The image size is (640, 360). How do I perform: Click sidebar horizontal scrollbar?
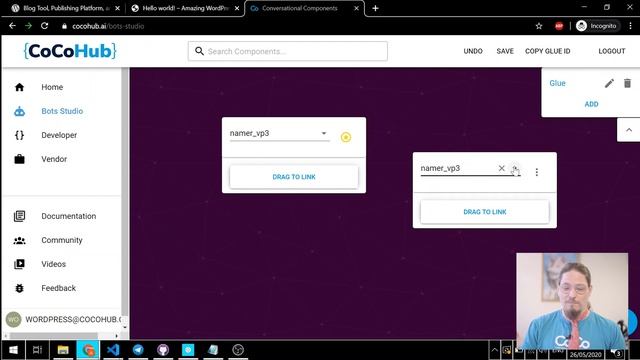(53, 336)
